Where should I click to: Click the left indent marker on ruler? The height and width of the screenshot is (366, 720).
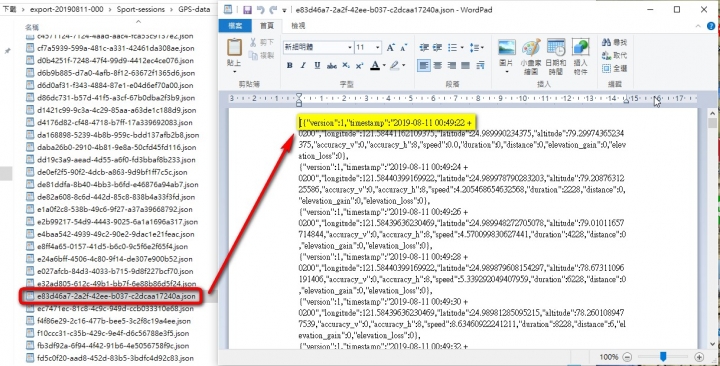point(299,99)
